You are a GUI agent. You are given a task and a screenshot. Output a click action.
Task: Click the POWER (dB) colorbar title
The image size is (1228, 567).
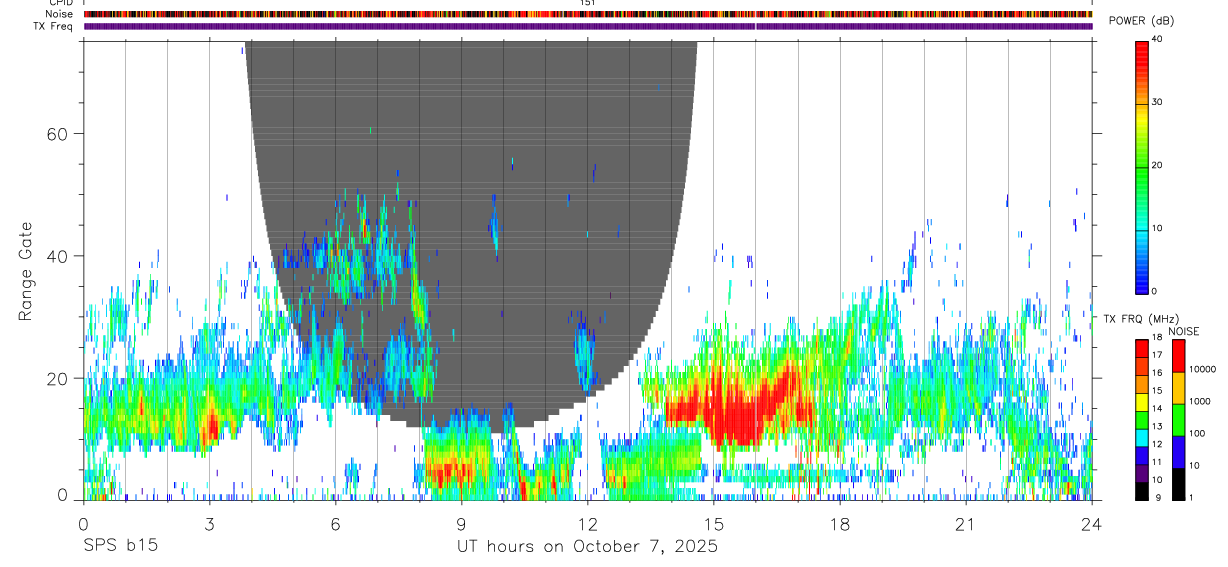[1142, 22]
